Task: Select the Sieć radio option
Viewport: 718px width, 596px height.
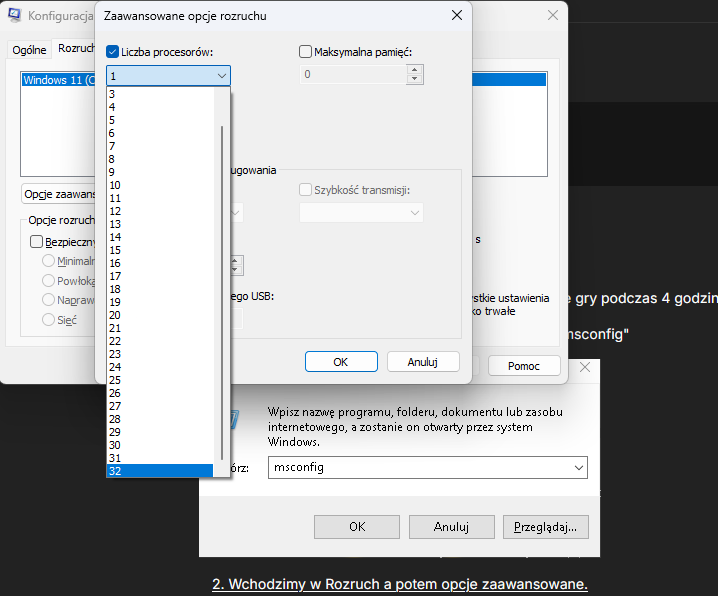Action: click(x=48, y=319)
